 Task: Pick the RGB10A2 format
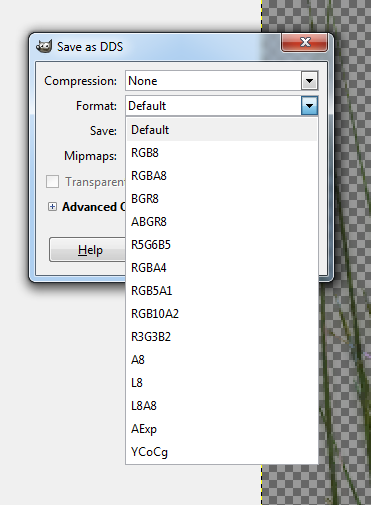(222, 314)
